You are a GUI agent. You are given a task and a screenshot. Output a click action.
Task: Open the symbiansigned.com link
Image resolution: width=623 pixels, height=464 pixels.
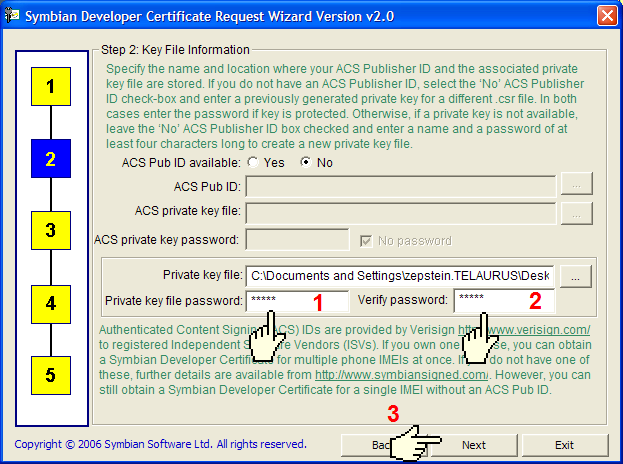[x=401, y=375]
